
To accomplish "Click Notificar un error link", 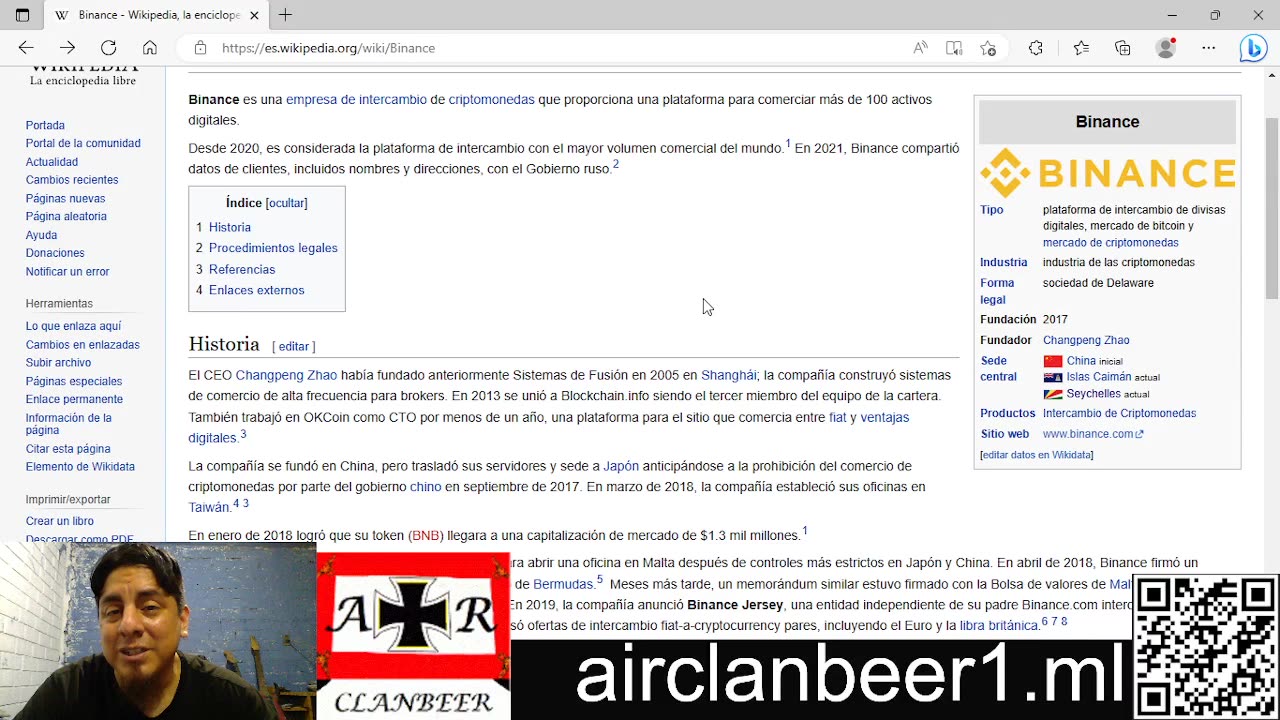I will (67, 271).
